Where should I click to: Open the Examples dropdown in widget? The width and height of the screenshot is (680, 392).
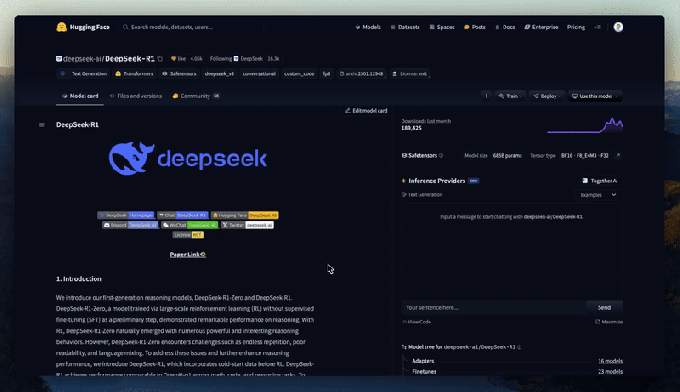(598, 195)
